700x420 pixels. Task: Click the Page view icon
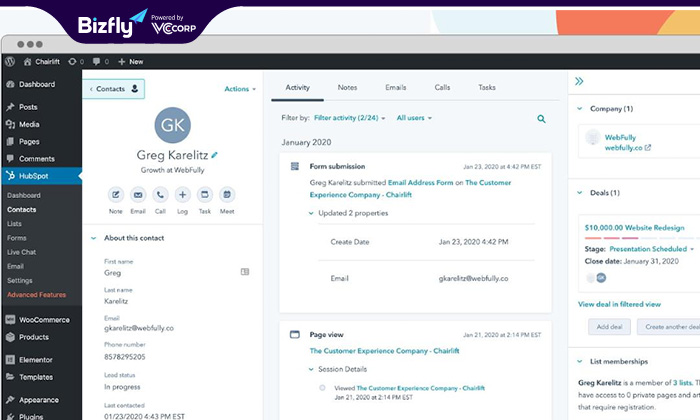tap(295, 334)
